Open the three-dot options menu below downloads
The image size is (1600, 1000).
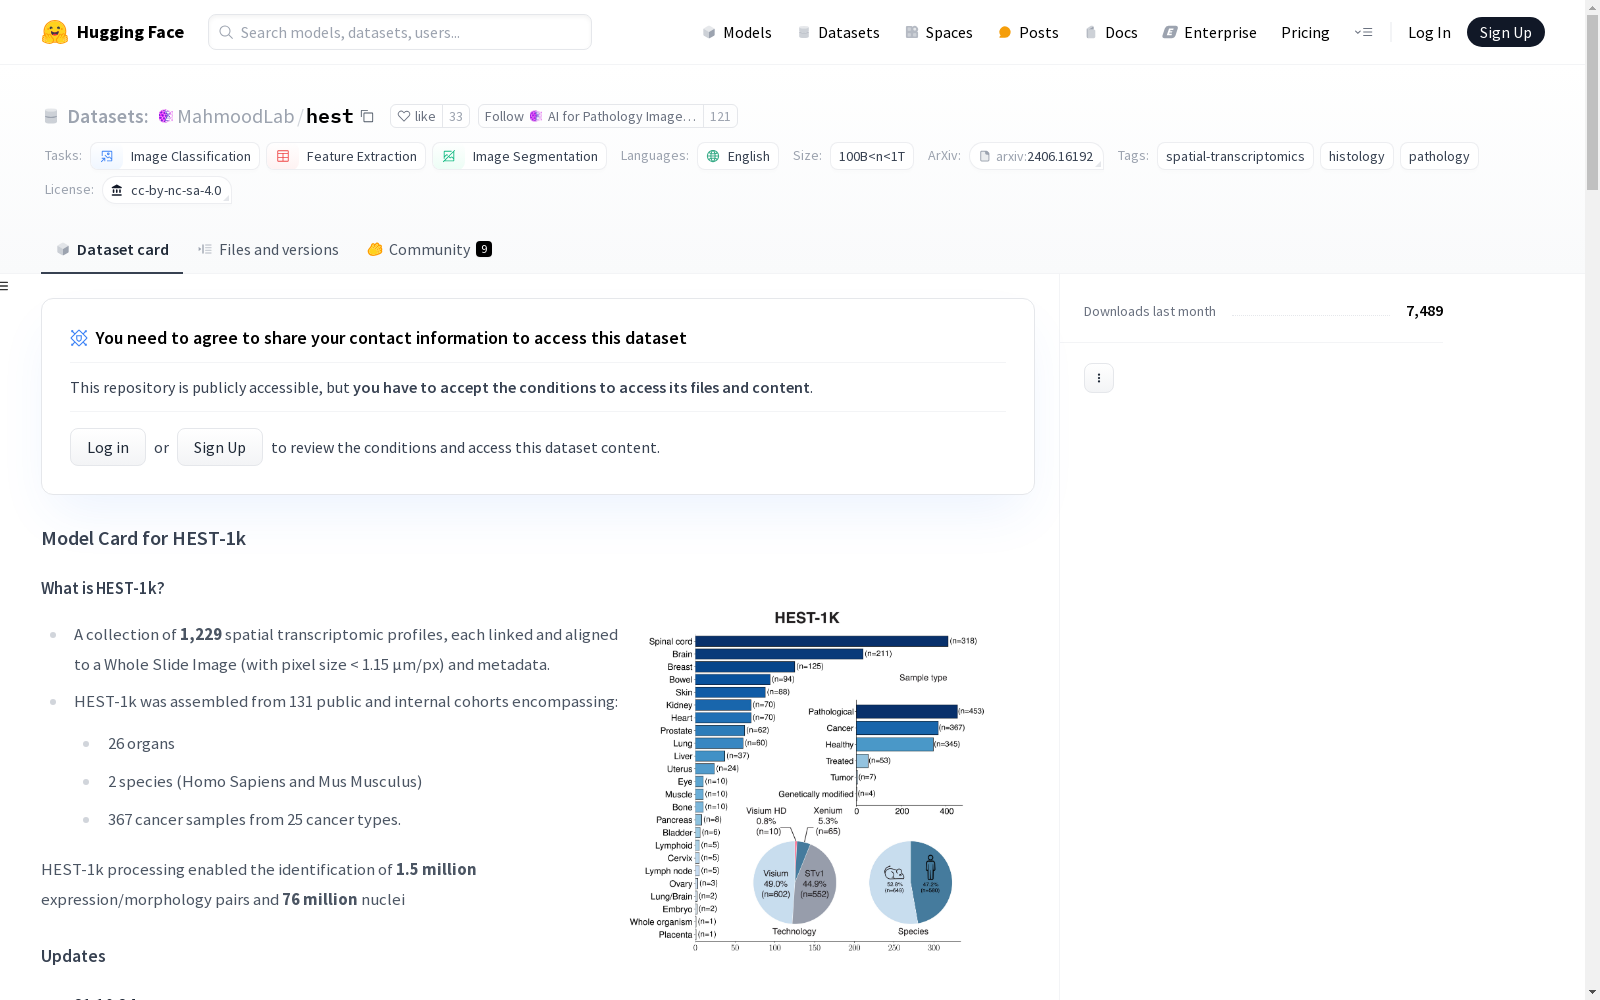click(1099, 378)
